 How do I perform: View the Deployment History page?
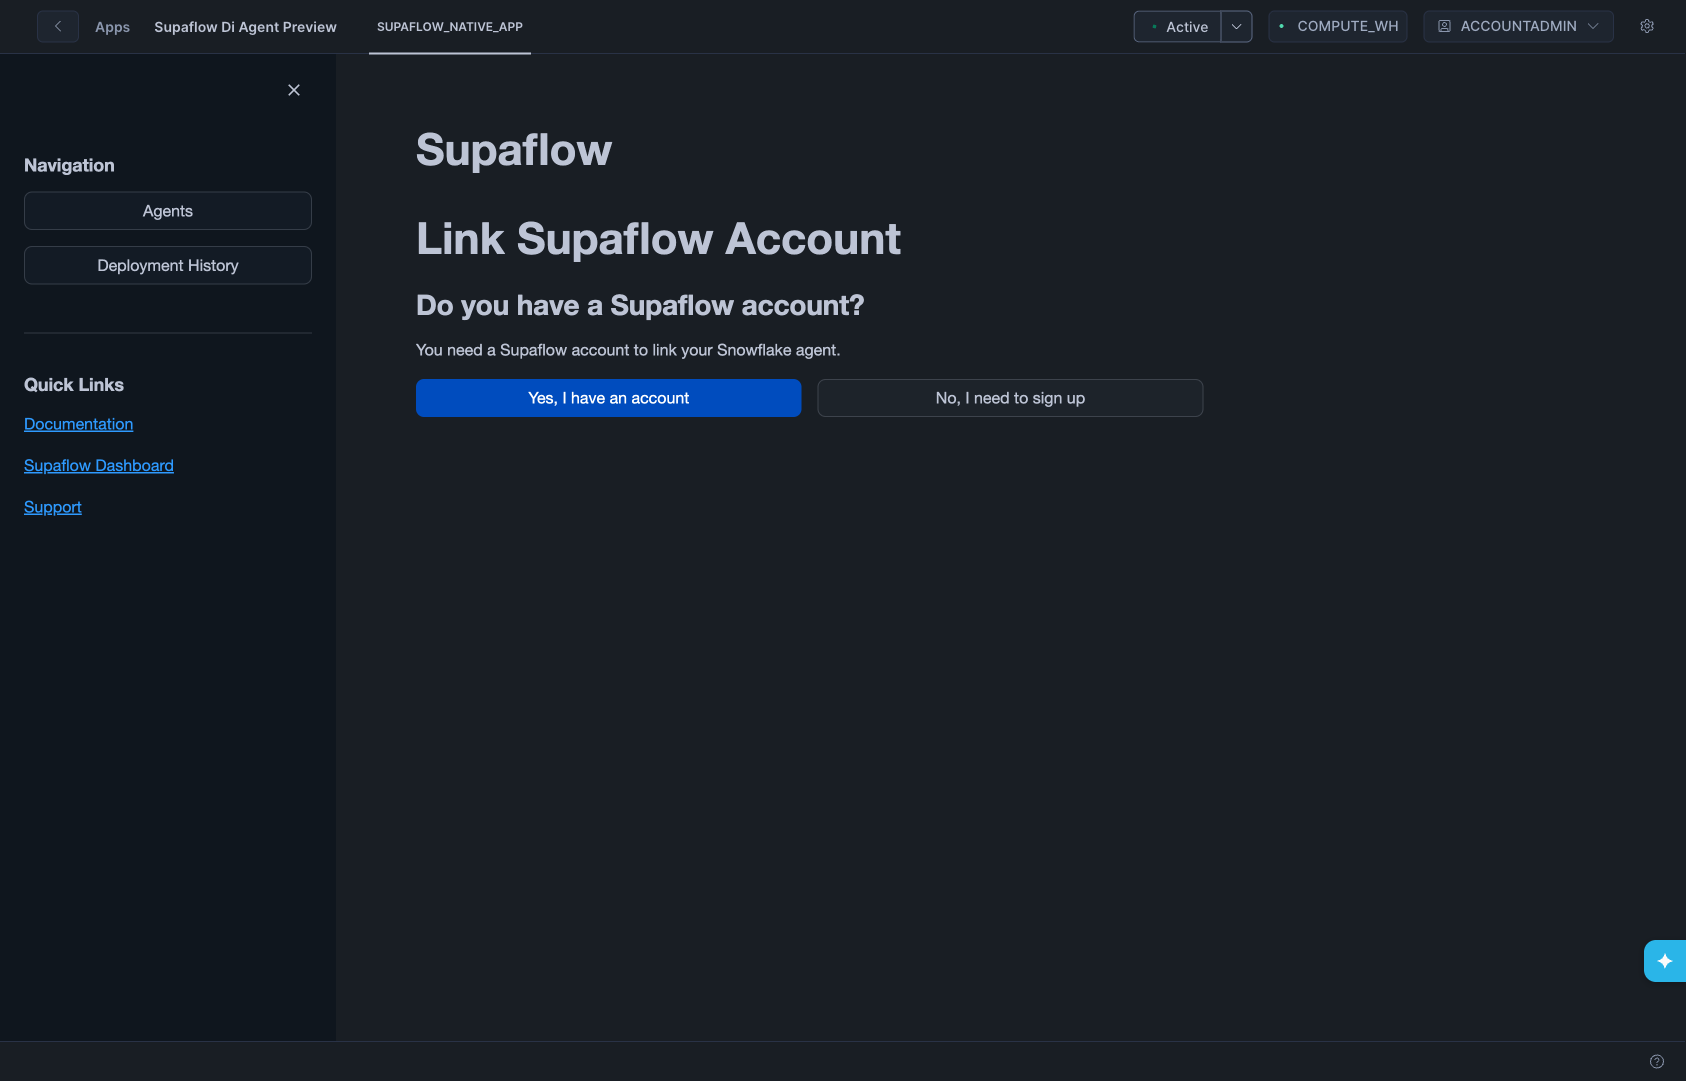pyautogui.click(x=167, y=265)
